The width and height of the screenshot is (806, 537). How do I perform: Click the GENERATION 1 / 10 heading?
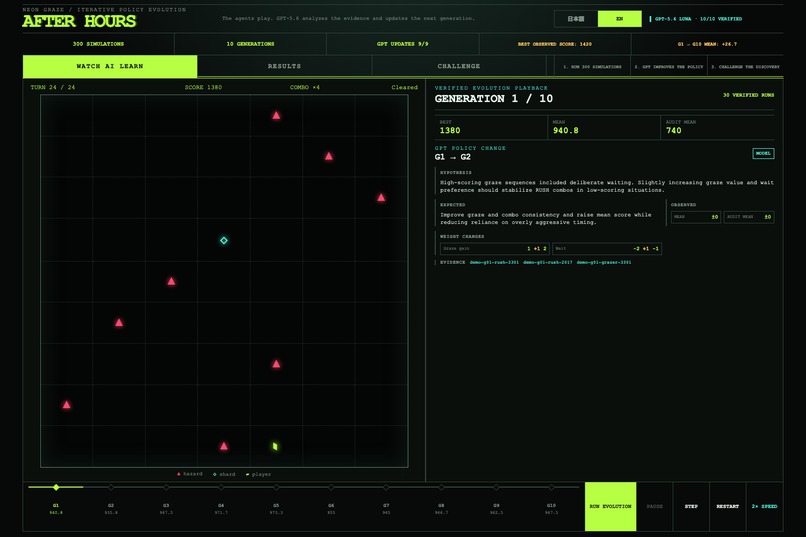493,99
